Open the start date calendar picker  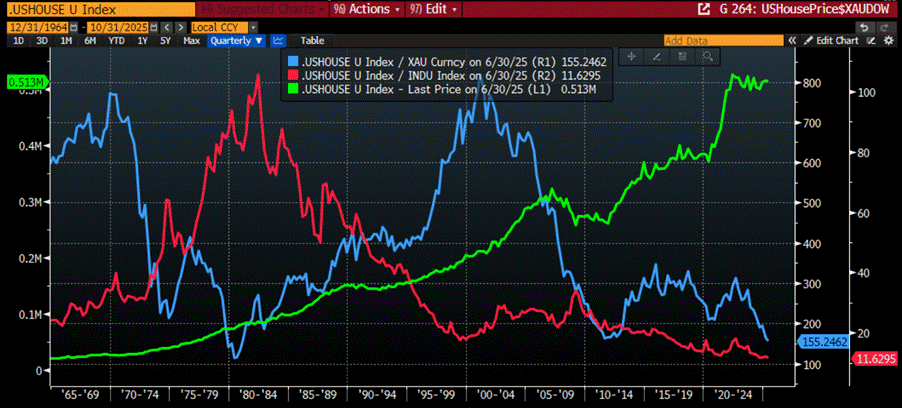pos(74,27)
